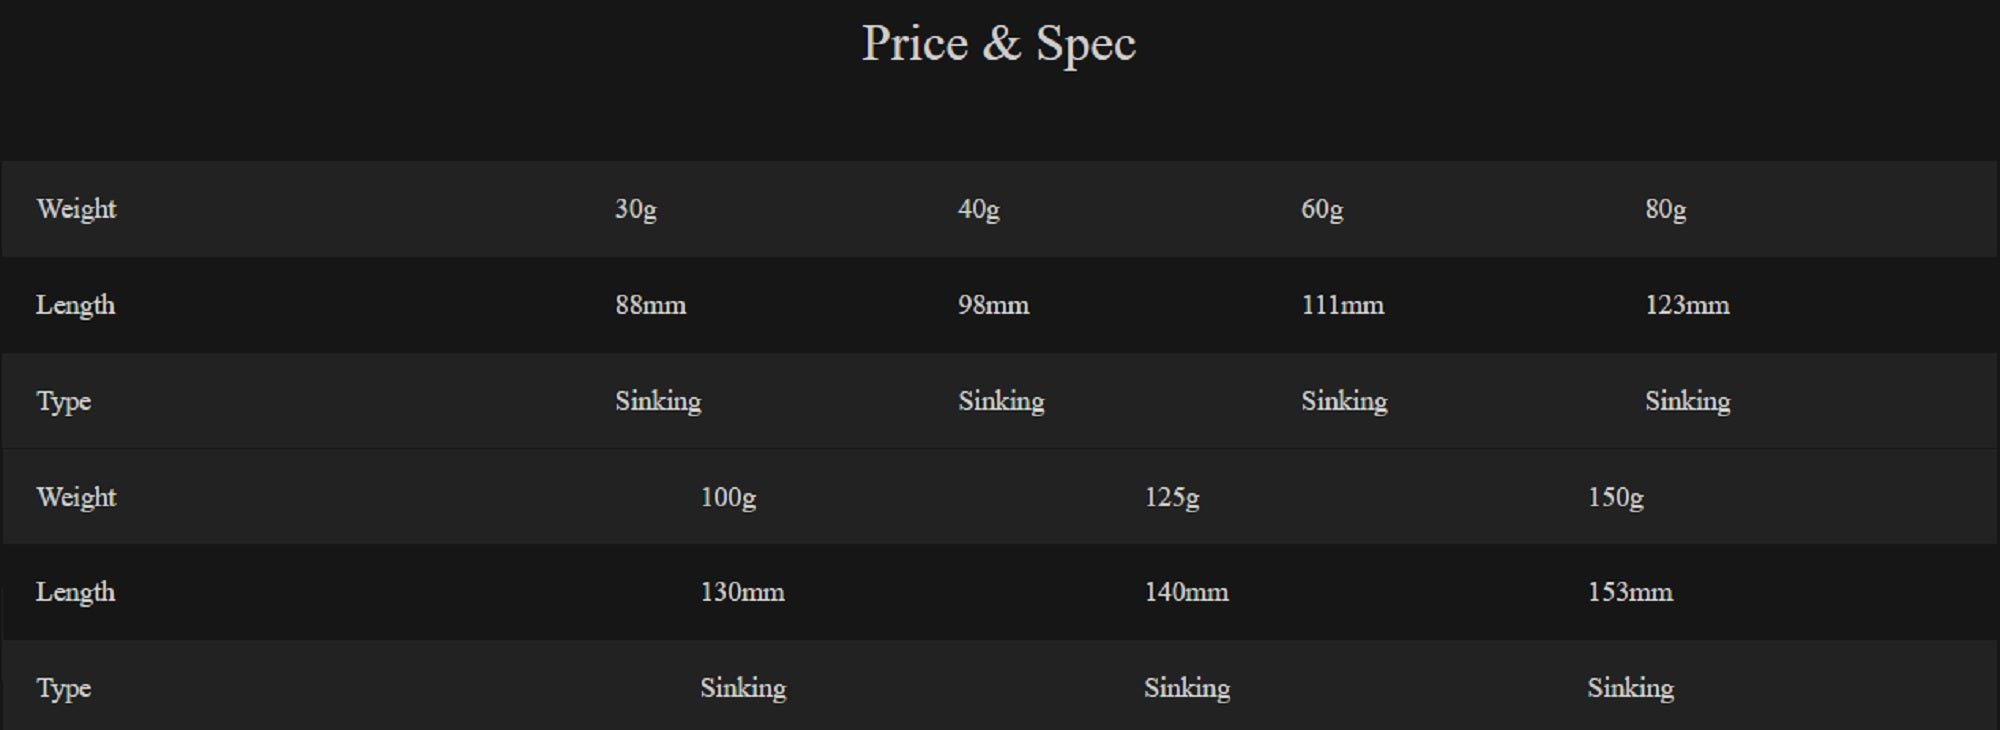Select the 100g weight cell
Screen dimensions: 2000x730
(x=728, y=497)
